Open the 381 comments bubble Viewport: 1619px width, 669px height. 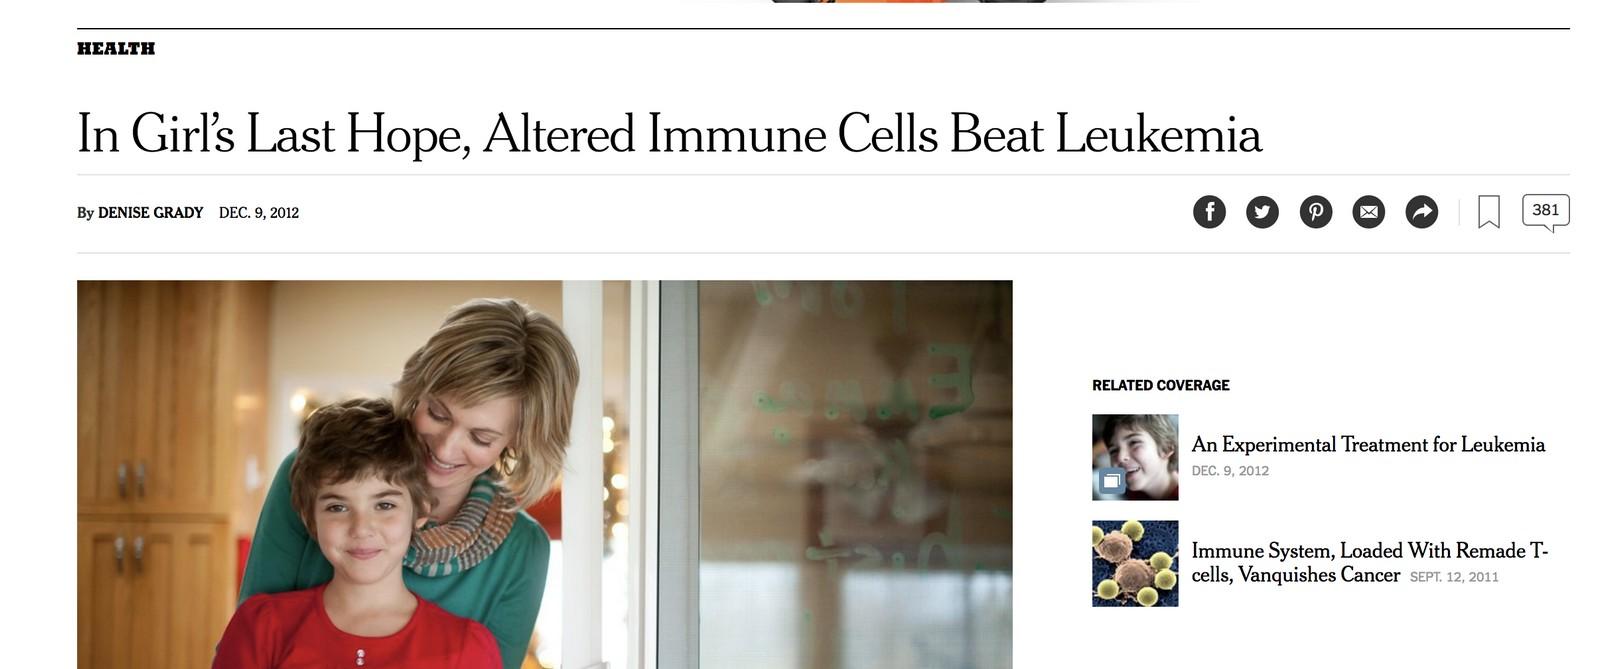click(1546, 212)
